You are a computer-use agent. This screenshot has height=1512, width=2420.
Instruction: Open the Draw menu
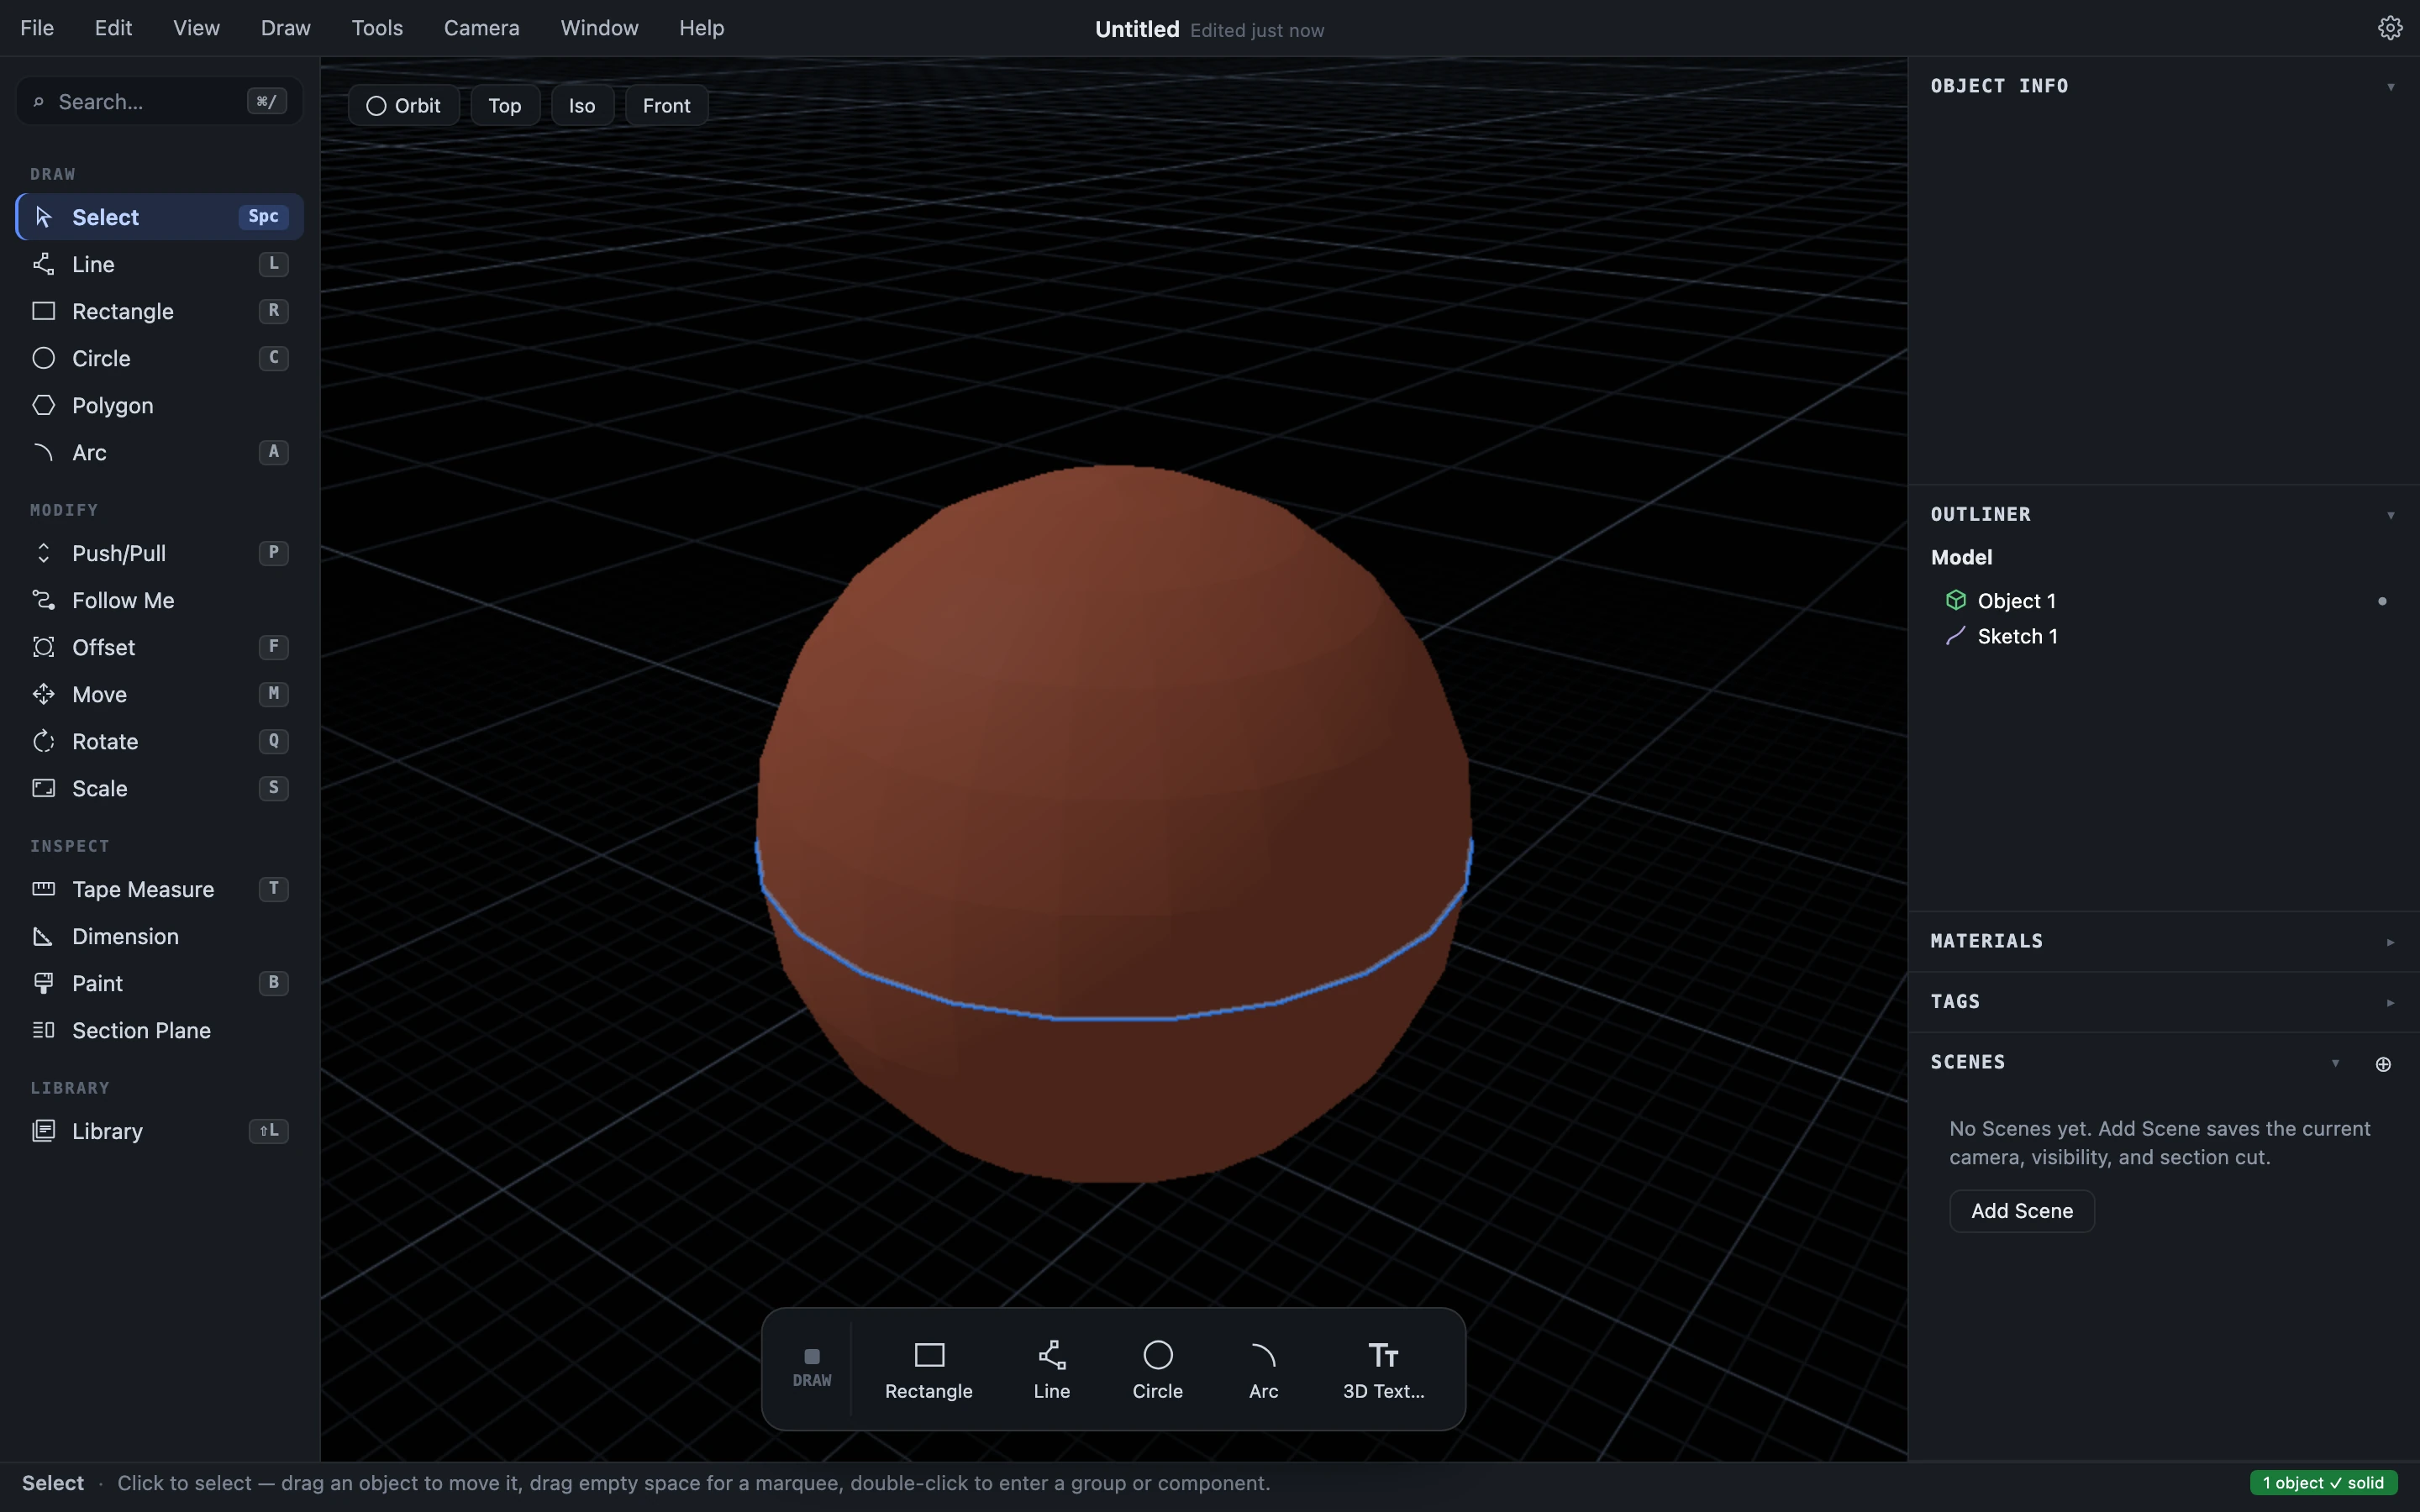point(286,28)
